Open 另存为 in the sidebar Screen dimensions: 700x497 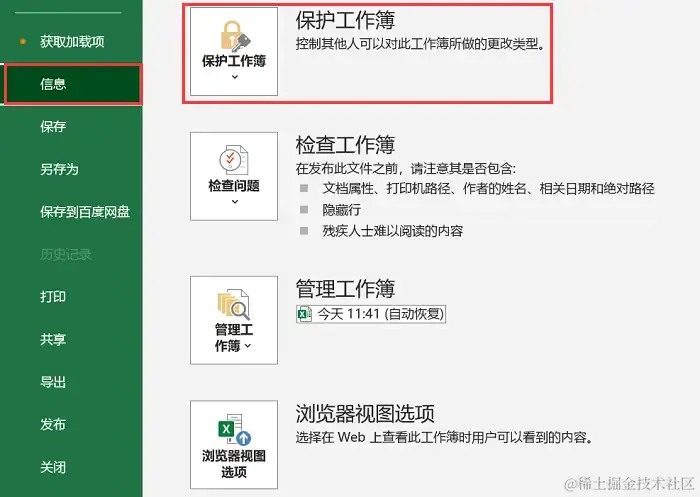pos(59,169)
